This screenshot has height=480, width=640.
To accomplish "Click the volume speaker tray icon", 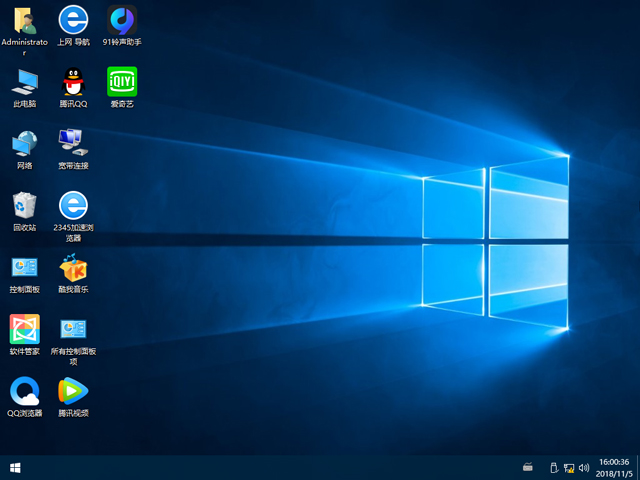I will point(581,467).
